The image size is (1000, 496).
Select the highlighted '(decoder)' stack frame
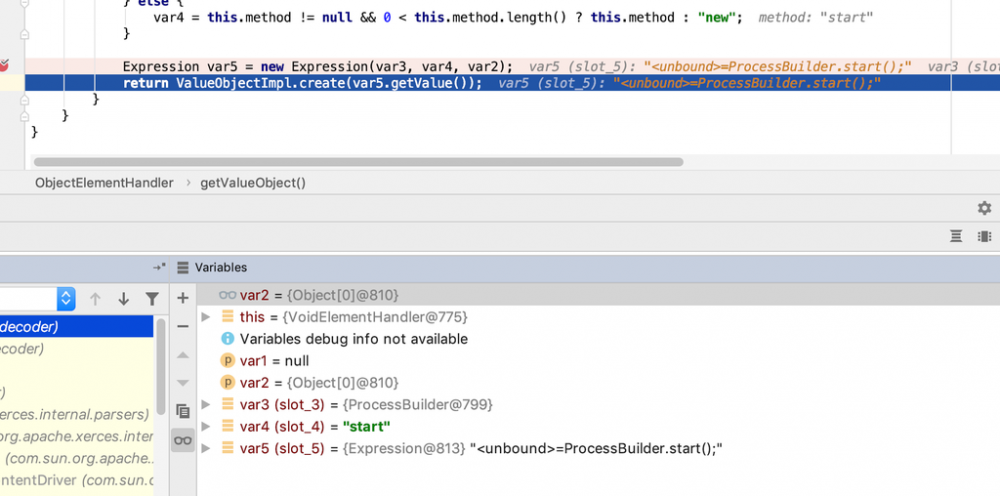coord(77,327)
